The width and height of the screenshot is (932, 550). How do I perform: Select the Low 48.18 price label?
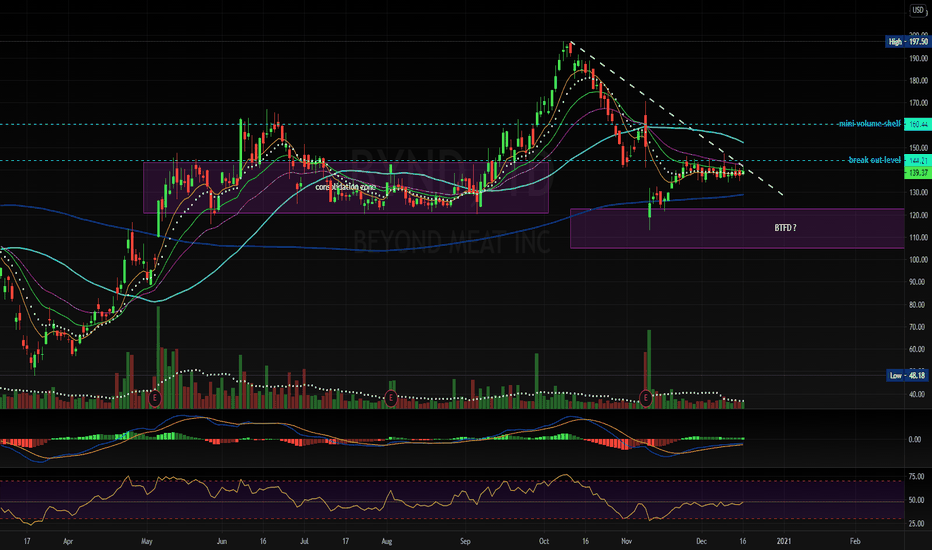[x=908, y=375]
